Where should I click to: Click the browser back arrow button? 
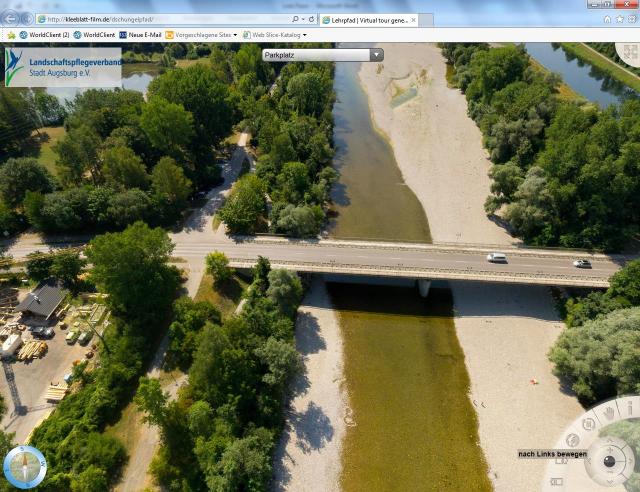(x=11, y=19)
